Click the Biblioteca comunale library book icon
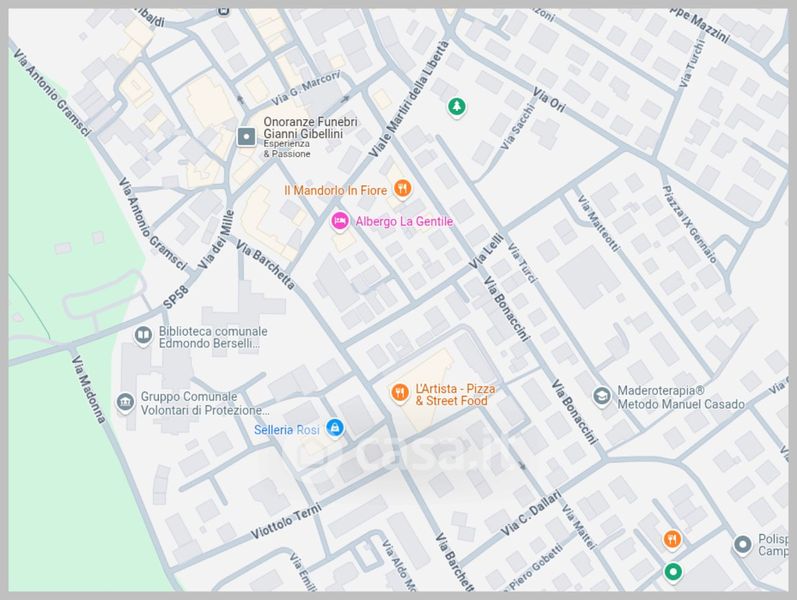This screenshot has height=600, width=797. pyautogui.click(x=143, y=334)
